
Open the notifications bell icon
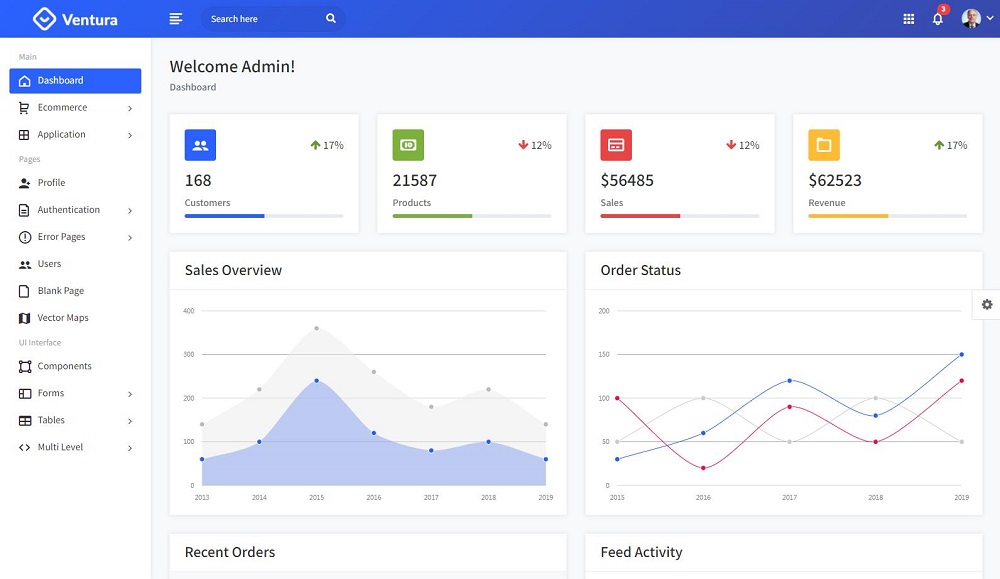(x=938, y=19)
